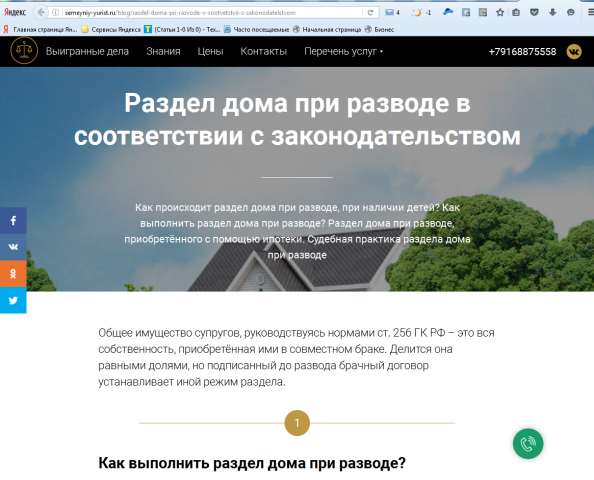Open the Yandex mail icon showing 4
594x480 pixels.
[x=392, y=13]
